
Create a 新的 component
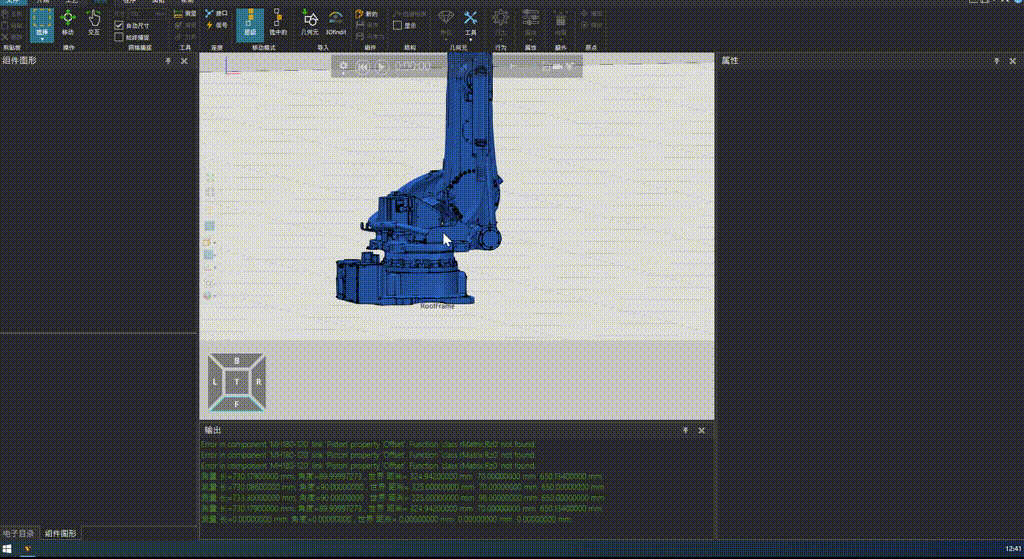(366, 14)
